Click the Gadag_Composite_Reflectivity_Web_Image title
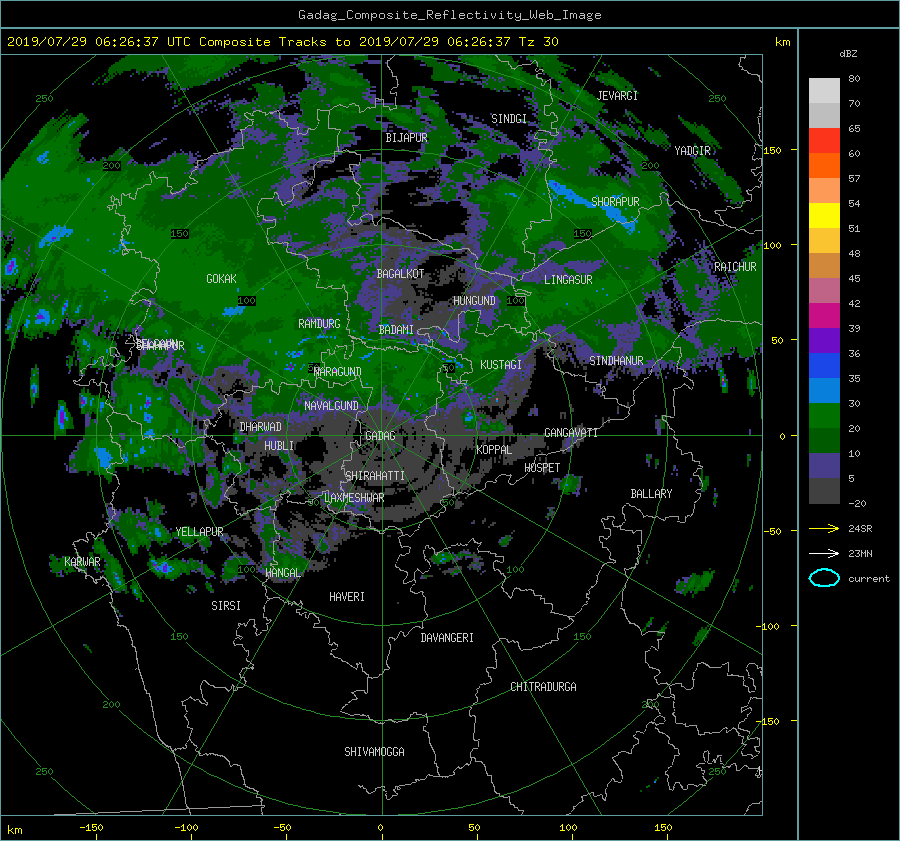This screenshot has height=841, width=900. click(449, 15)
